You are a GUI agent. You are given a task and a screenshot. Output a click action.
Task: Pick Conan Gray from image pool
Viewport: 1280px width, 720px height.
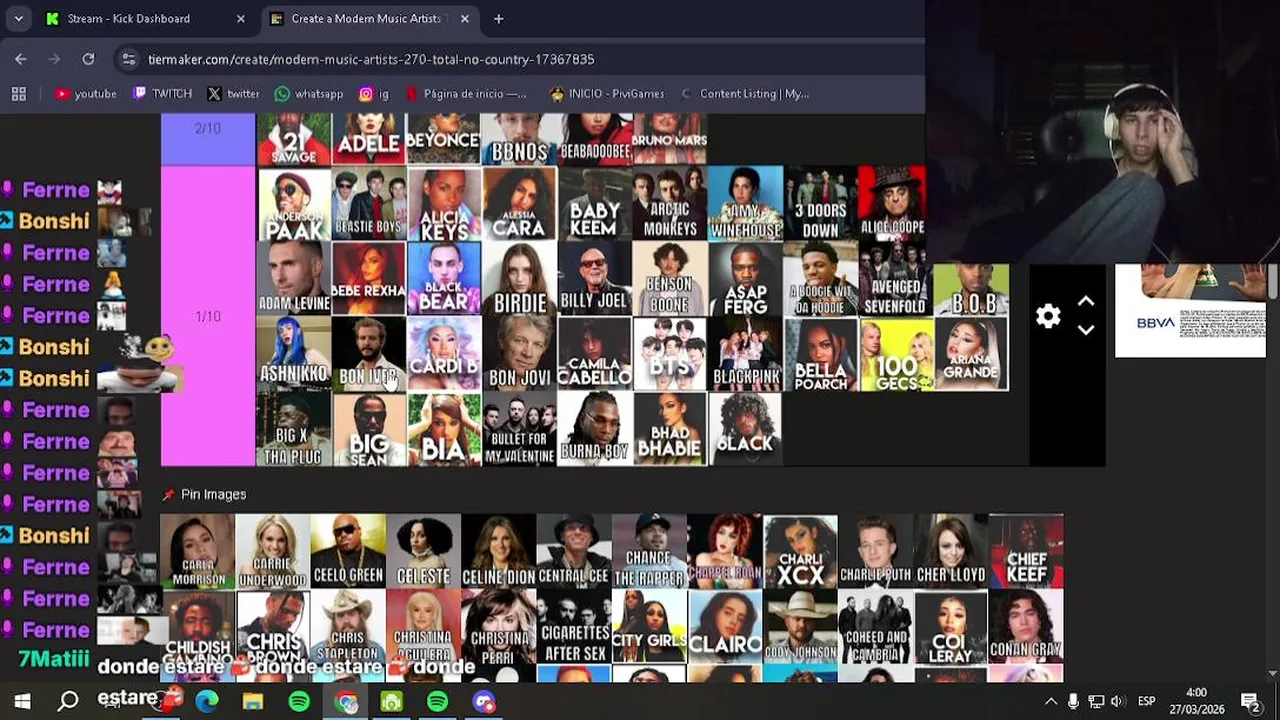[x=1026, y=627]
